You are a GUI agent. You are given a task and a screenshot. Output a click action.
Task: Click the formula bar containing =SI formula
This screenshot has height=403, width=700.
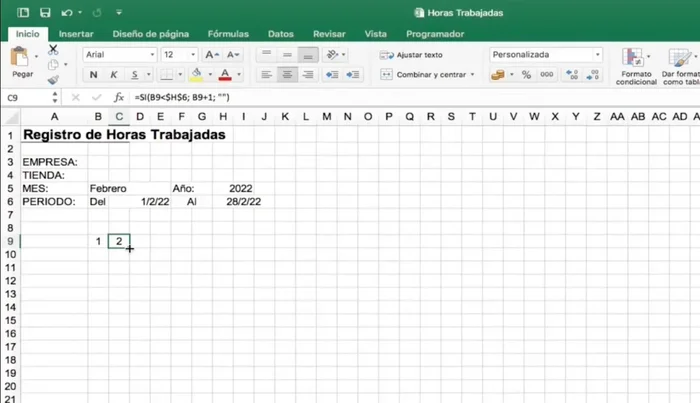(415, 97)
